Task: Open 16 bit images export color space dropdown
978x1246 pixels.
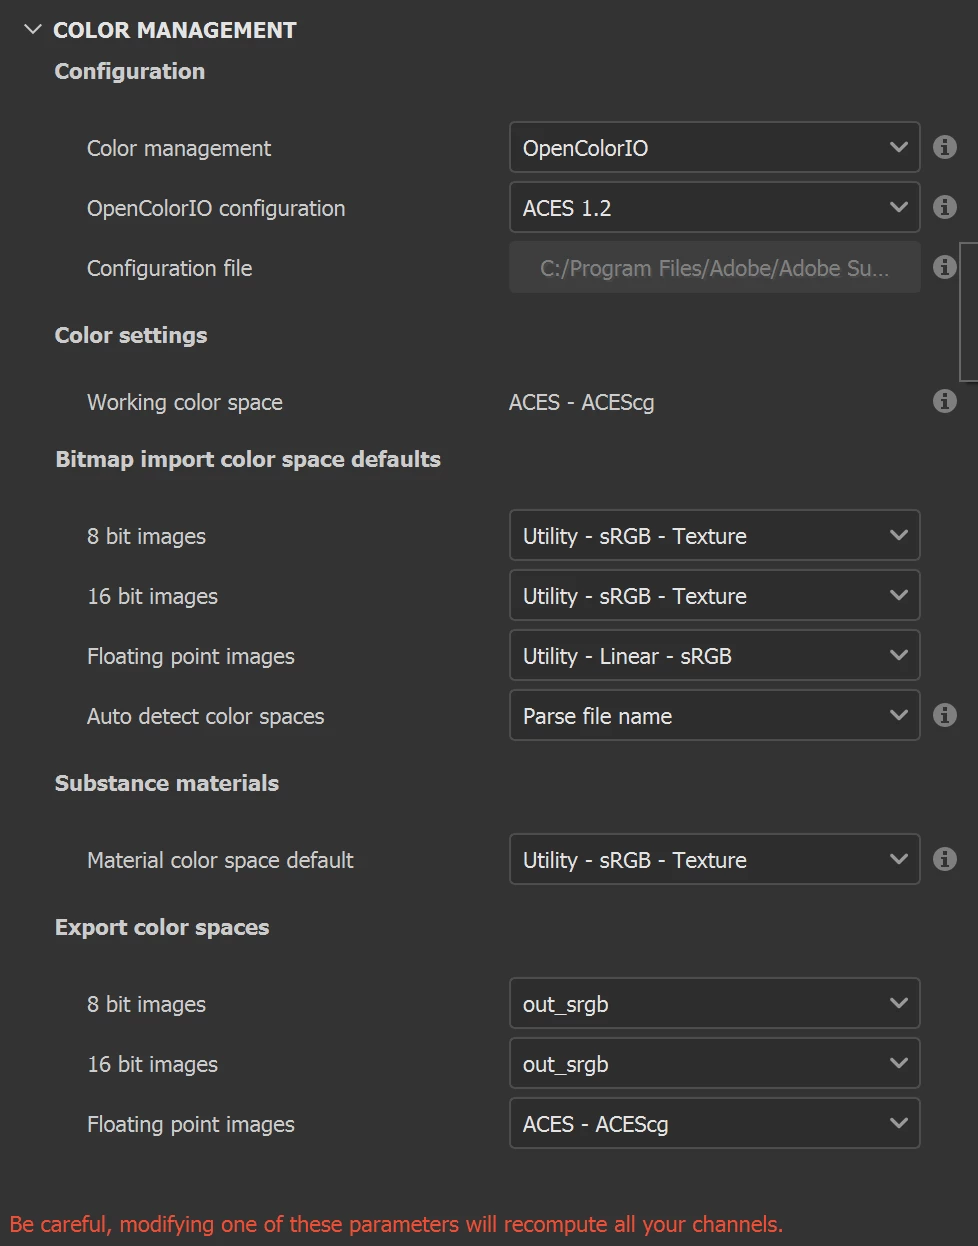Action: point(714,1064)
